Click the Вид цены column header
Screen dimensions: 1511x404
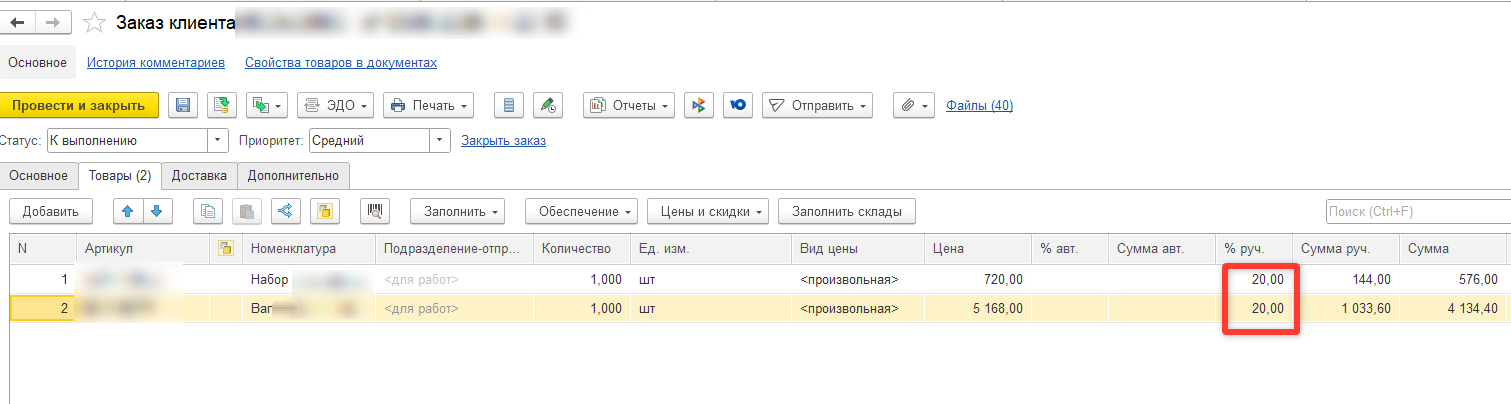(857, 248)
